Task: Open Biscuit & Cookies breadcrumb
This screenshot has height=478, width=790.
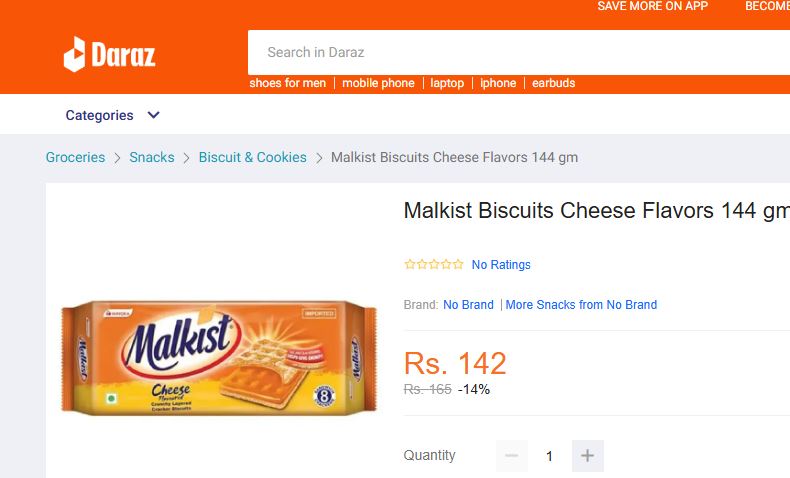Action: click(x=252, y=157)
